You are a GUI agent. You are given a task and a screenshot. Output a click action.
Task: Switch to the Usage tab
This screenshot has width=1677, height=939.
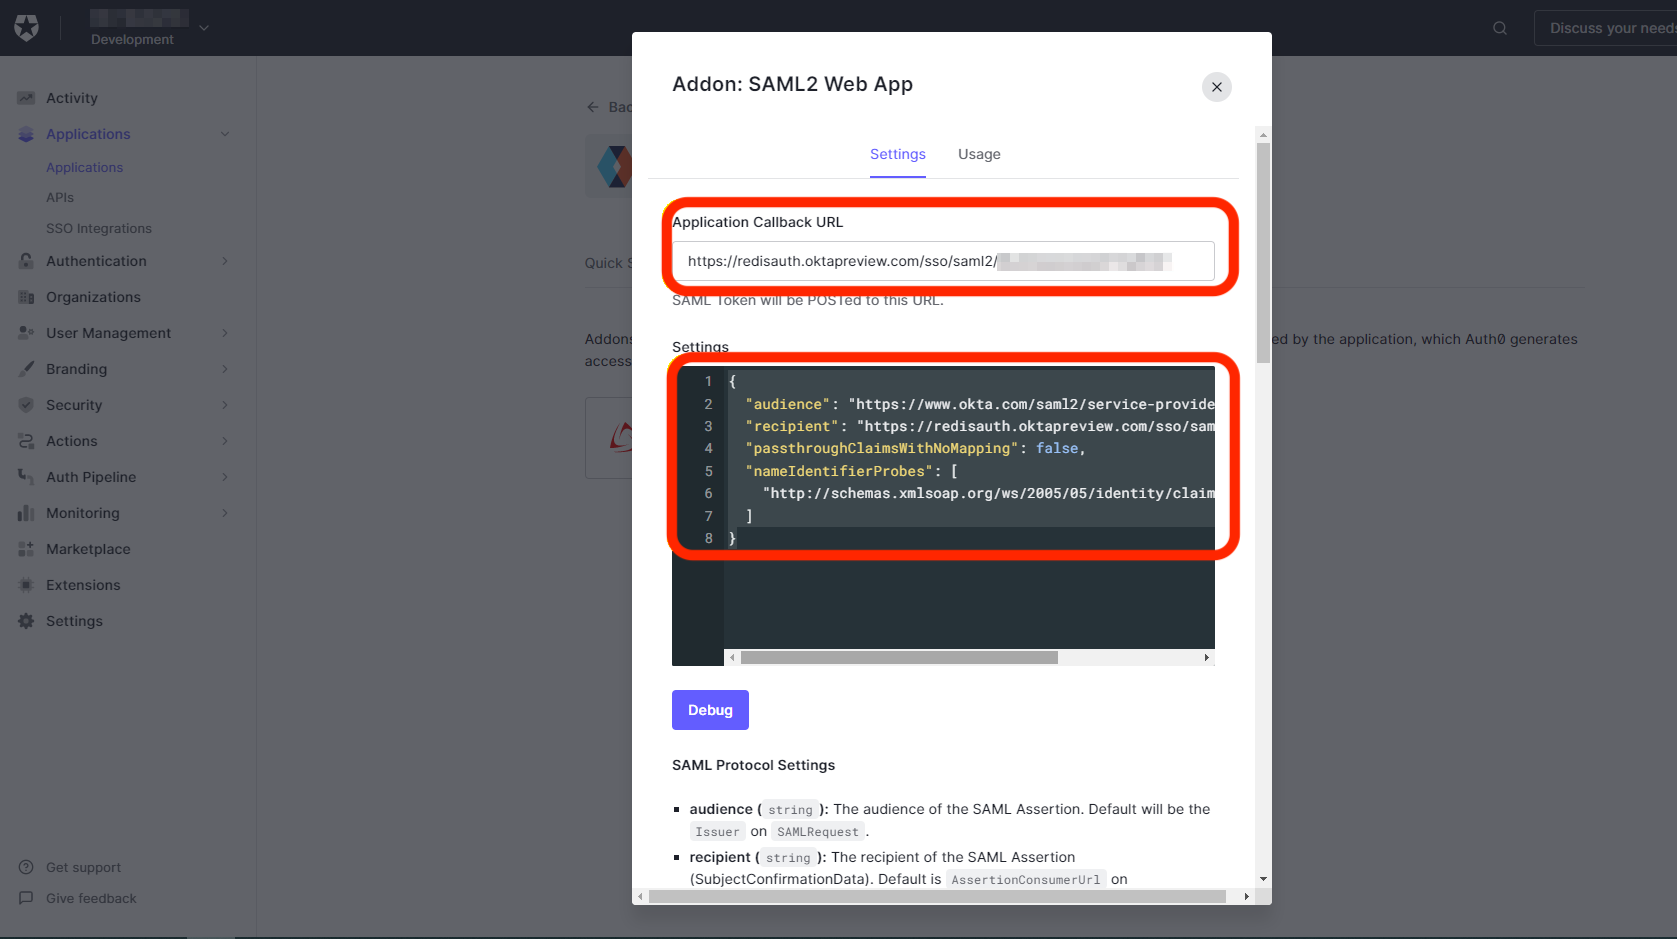[x=978, y=154]
